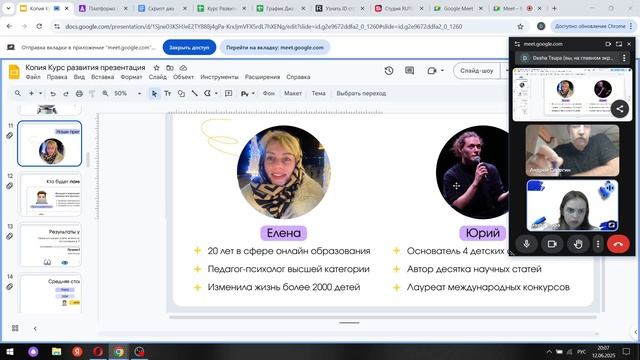
Task: Open new slide dropdown arrow
Action: click(40, 93)
